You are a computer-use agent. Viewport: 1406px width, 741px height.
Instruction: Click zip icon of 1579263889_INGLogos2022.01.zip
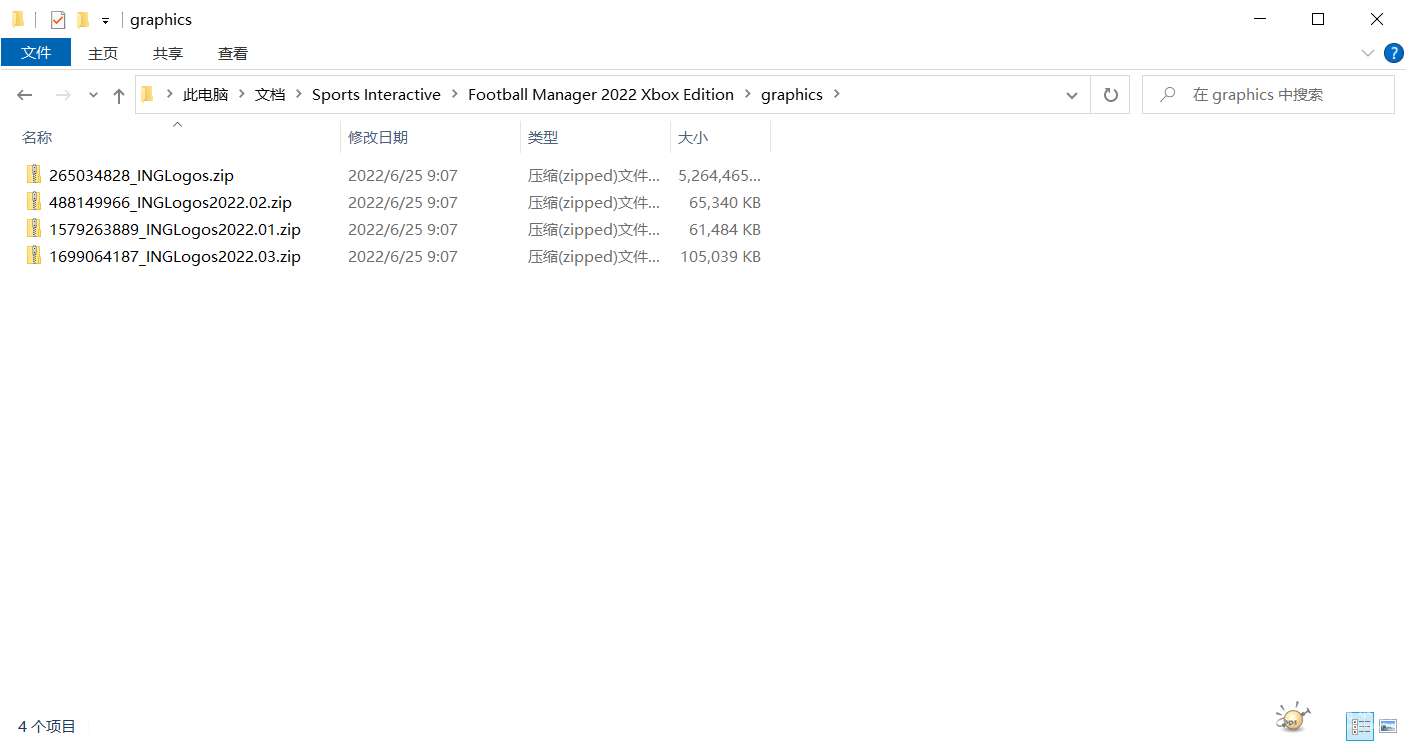[35, 228]
